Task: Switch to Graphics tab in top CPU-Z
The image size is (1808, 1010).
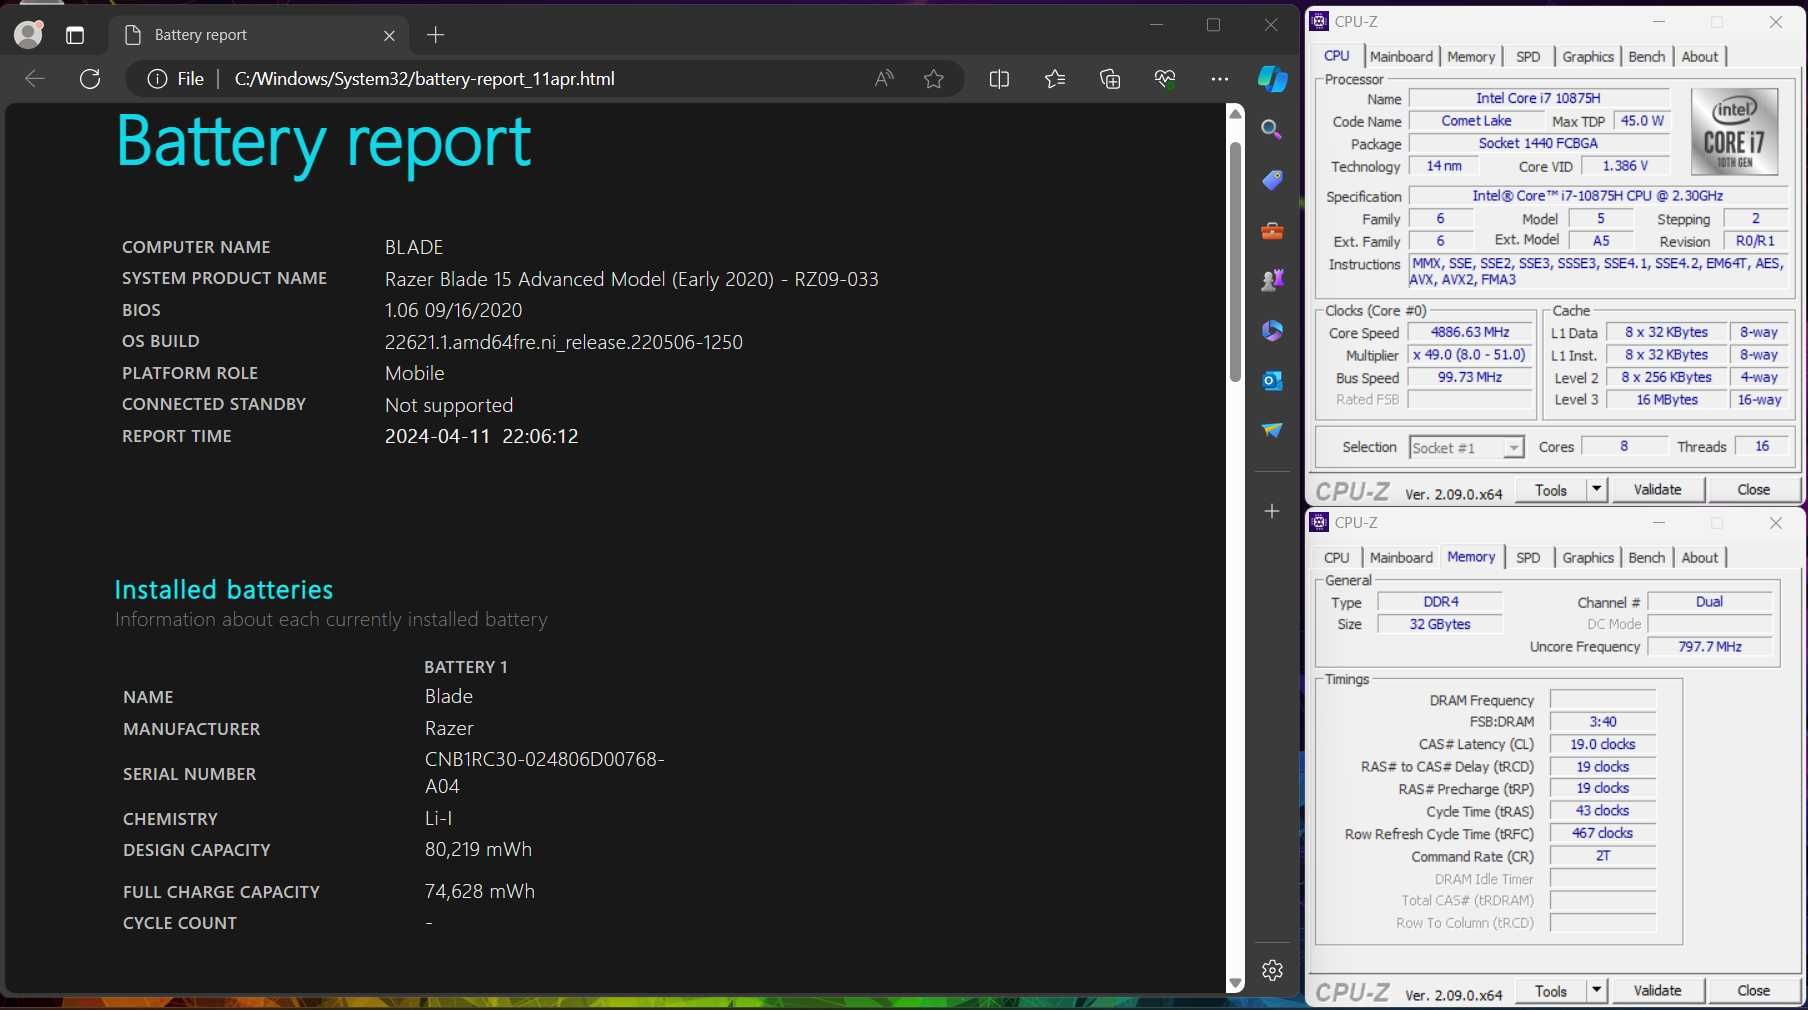Action: tap(1588, 57)
